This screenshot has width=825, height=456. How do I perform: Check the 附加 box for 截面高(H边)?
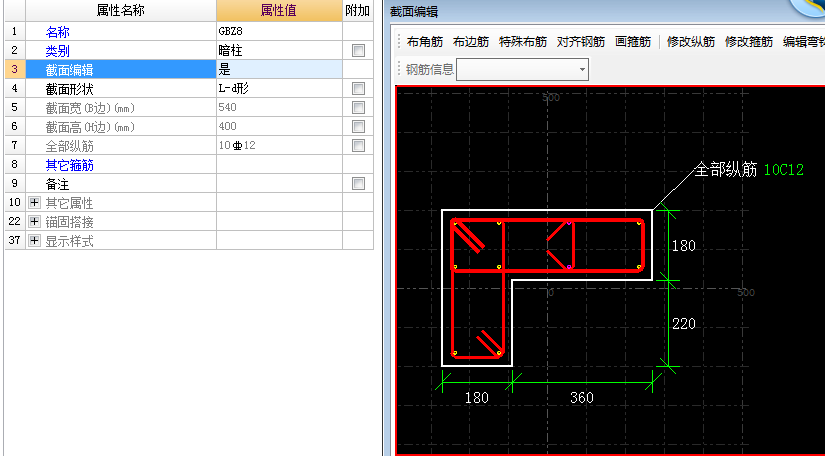[358, 126]
